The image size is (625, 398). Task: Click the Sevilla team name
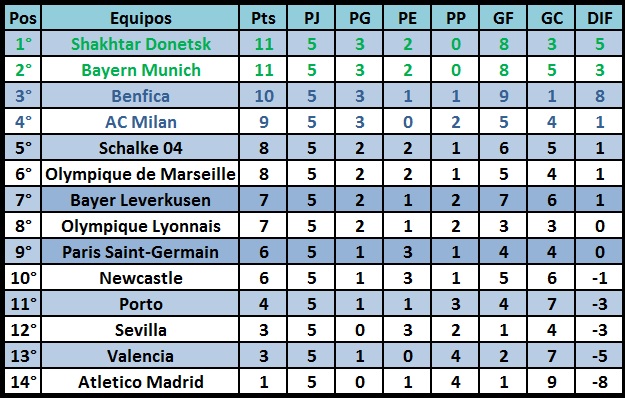coord(140,330)
